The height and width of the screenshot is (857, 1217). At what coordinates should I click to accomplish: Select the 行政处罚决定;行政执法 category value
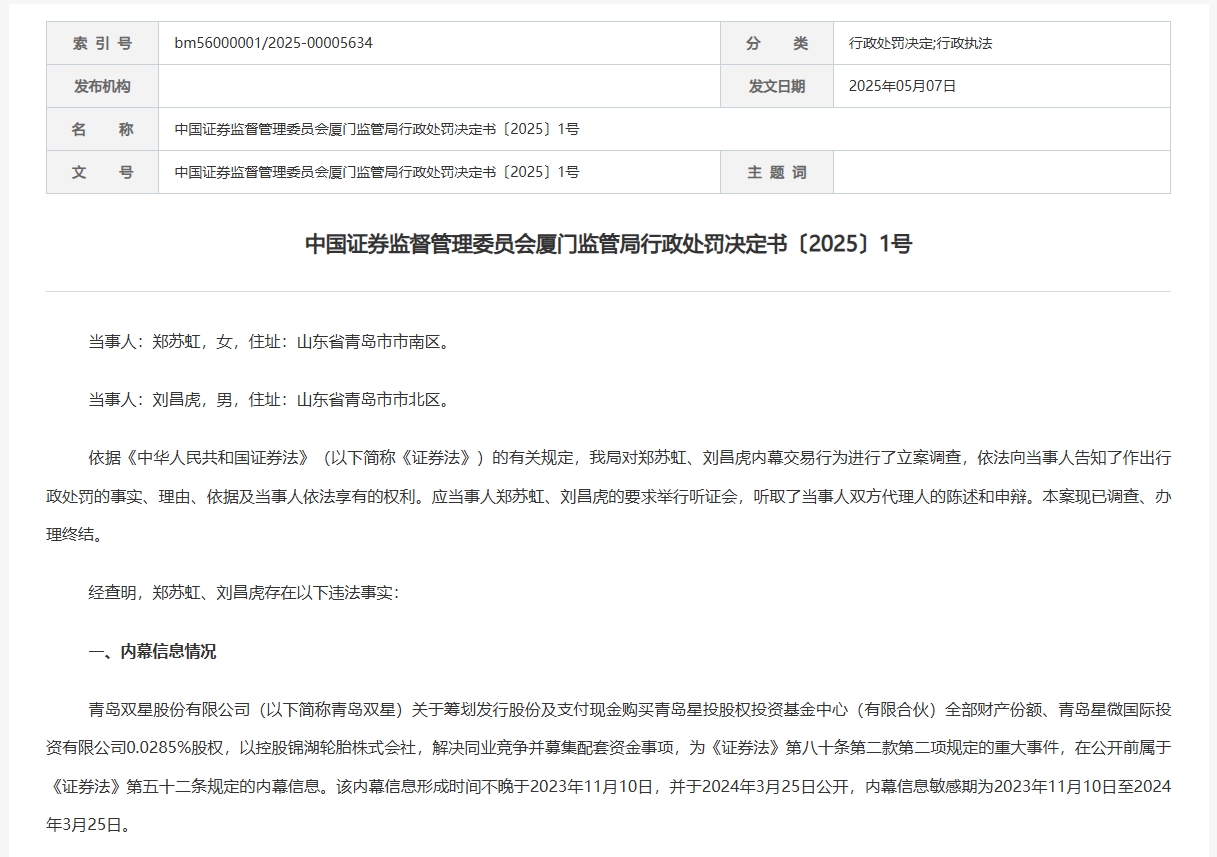point(920,43)
